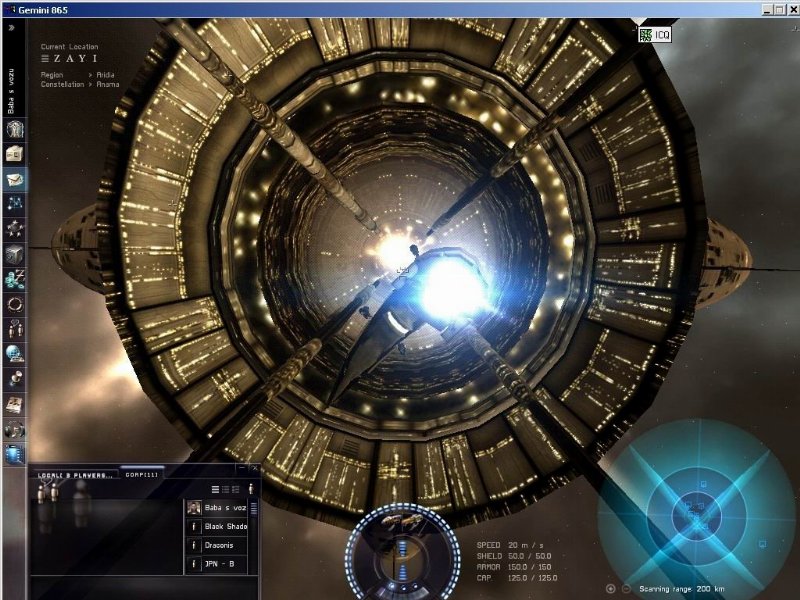Open the newspaper journal sidebar icon
Image resolution: width=800 pixels, height=600 pixels.
15,405
